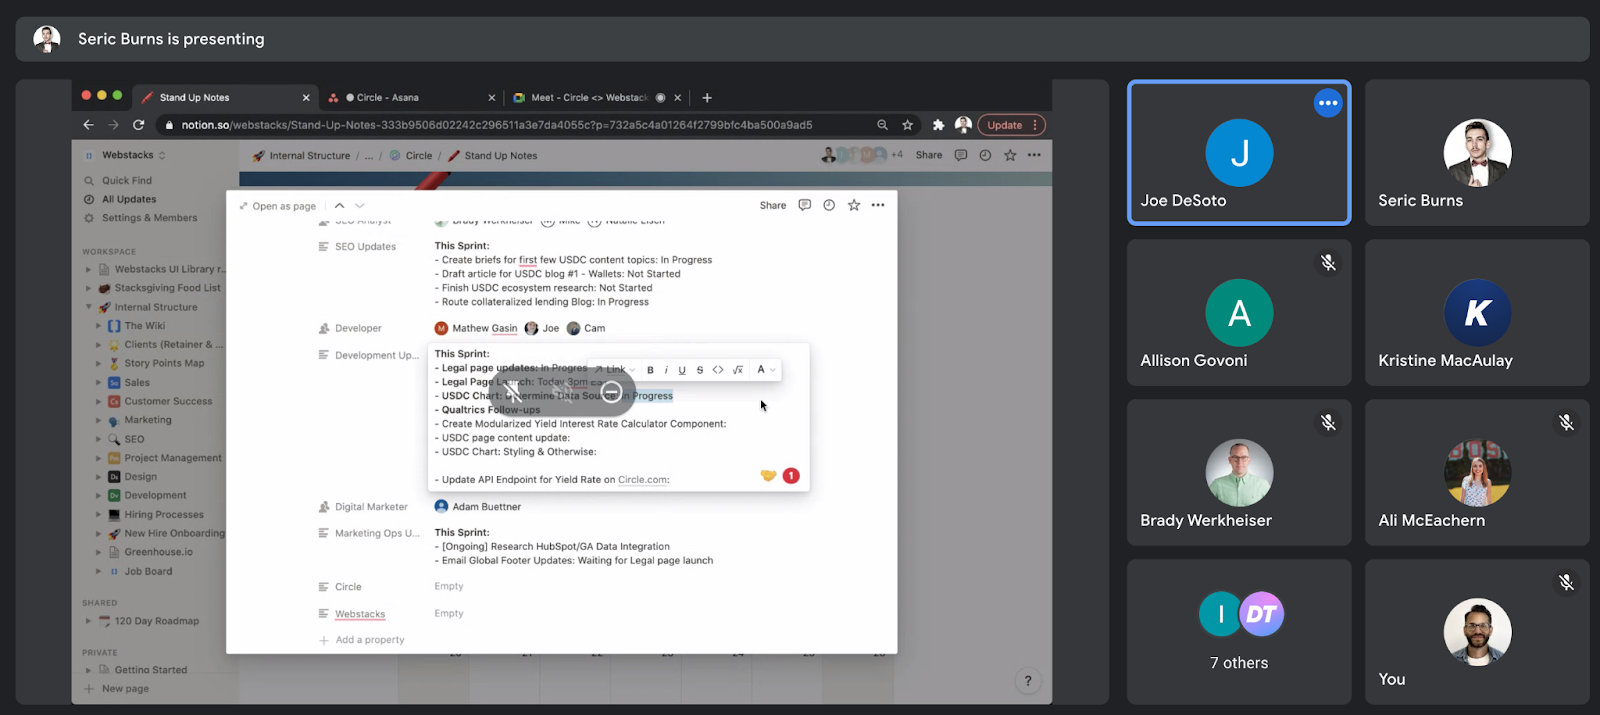Image resolution: width=1600 pixels, height=715 pixels.
Task: Expand Webstacks UI Library tree item
Action: [x=88, y=270]
